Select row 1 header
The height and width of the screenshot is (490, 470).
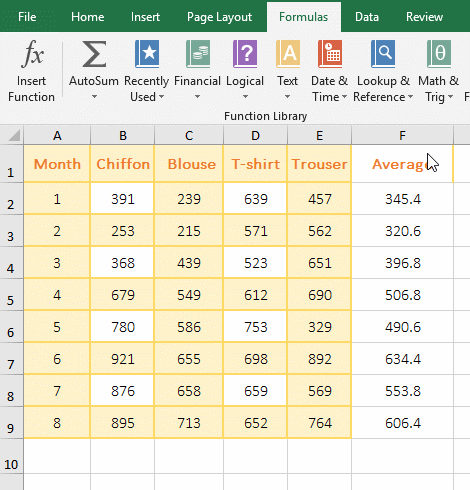point(11,164)
